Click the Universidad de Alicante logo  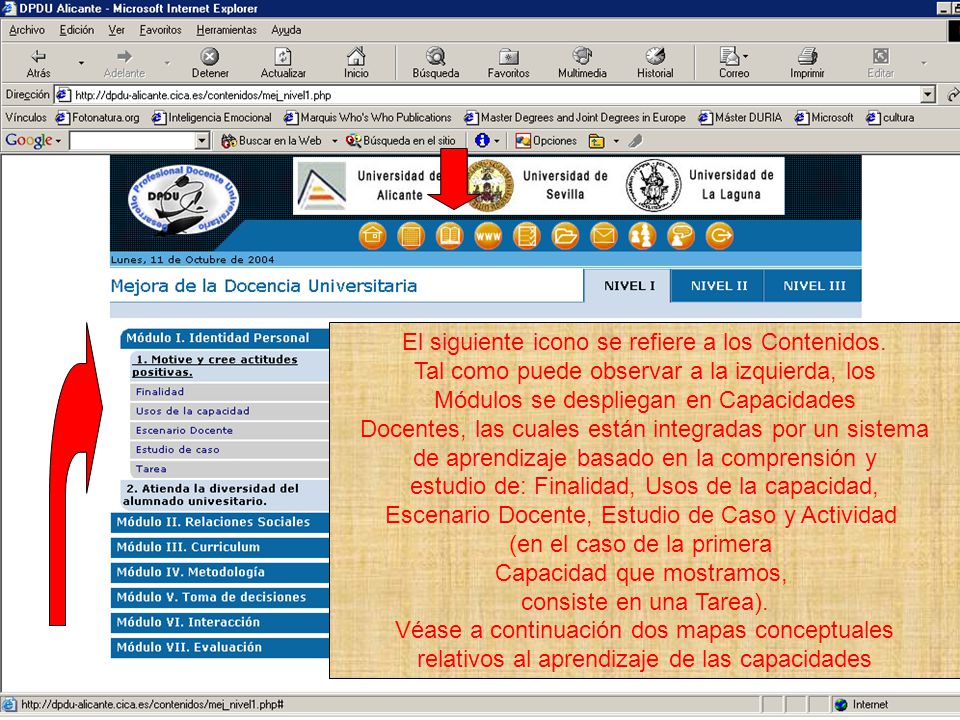pos(321,186)
